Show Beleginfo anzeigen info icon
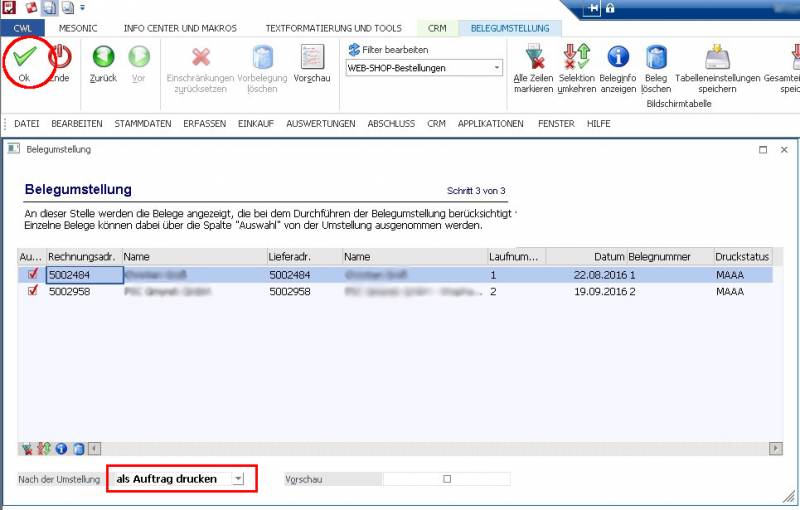The image size is (800, 510). coord(618,57)
